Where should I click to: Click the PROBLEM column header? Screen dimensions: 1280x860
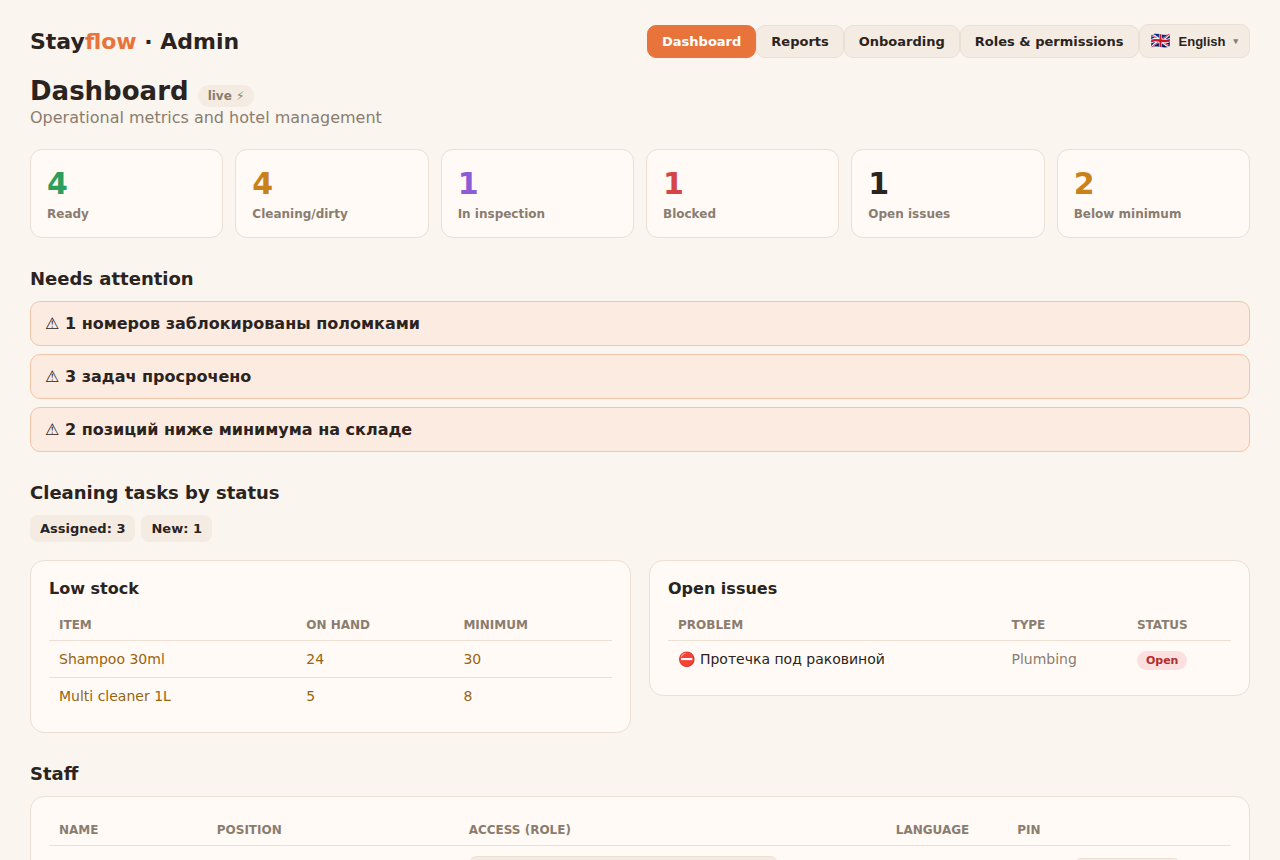(710, 624)
